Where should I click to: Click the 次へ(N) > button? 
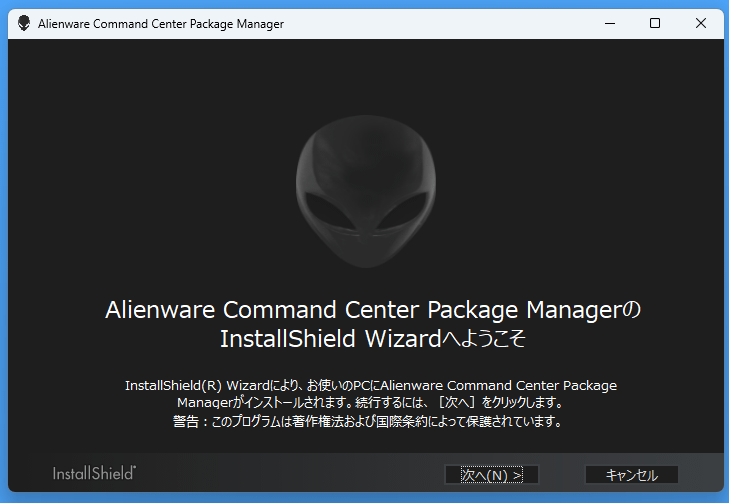(491, 475)
